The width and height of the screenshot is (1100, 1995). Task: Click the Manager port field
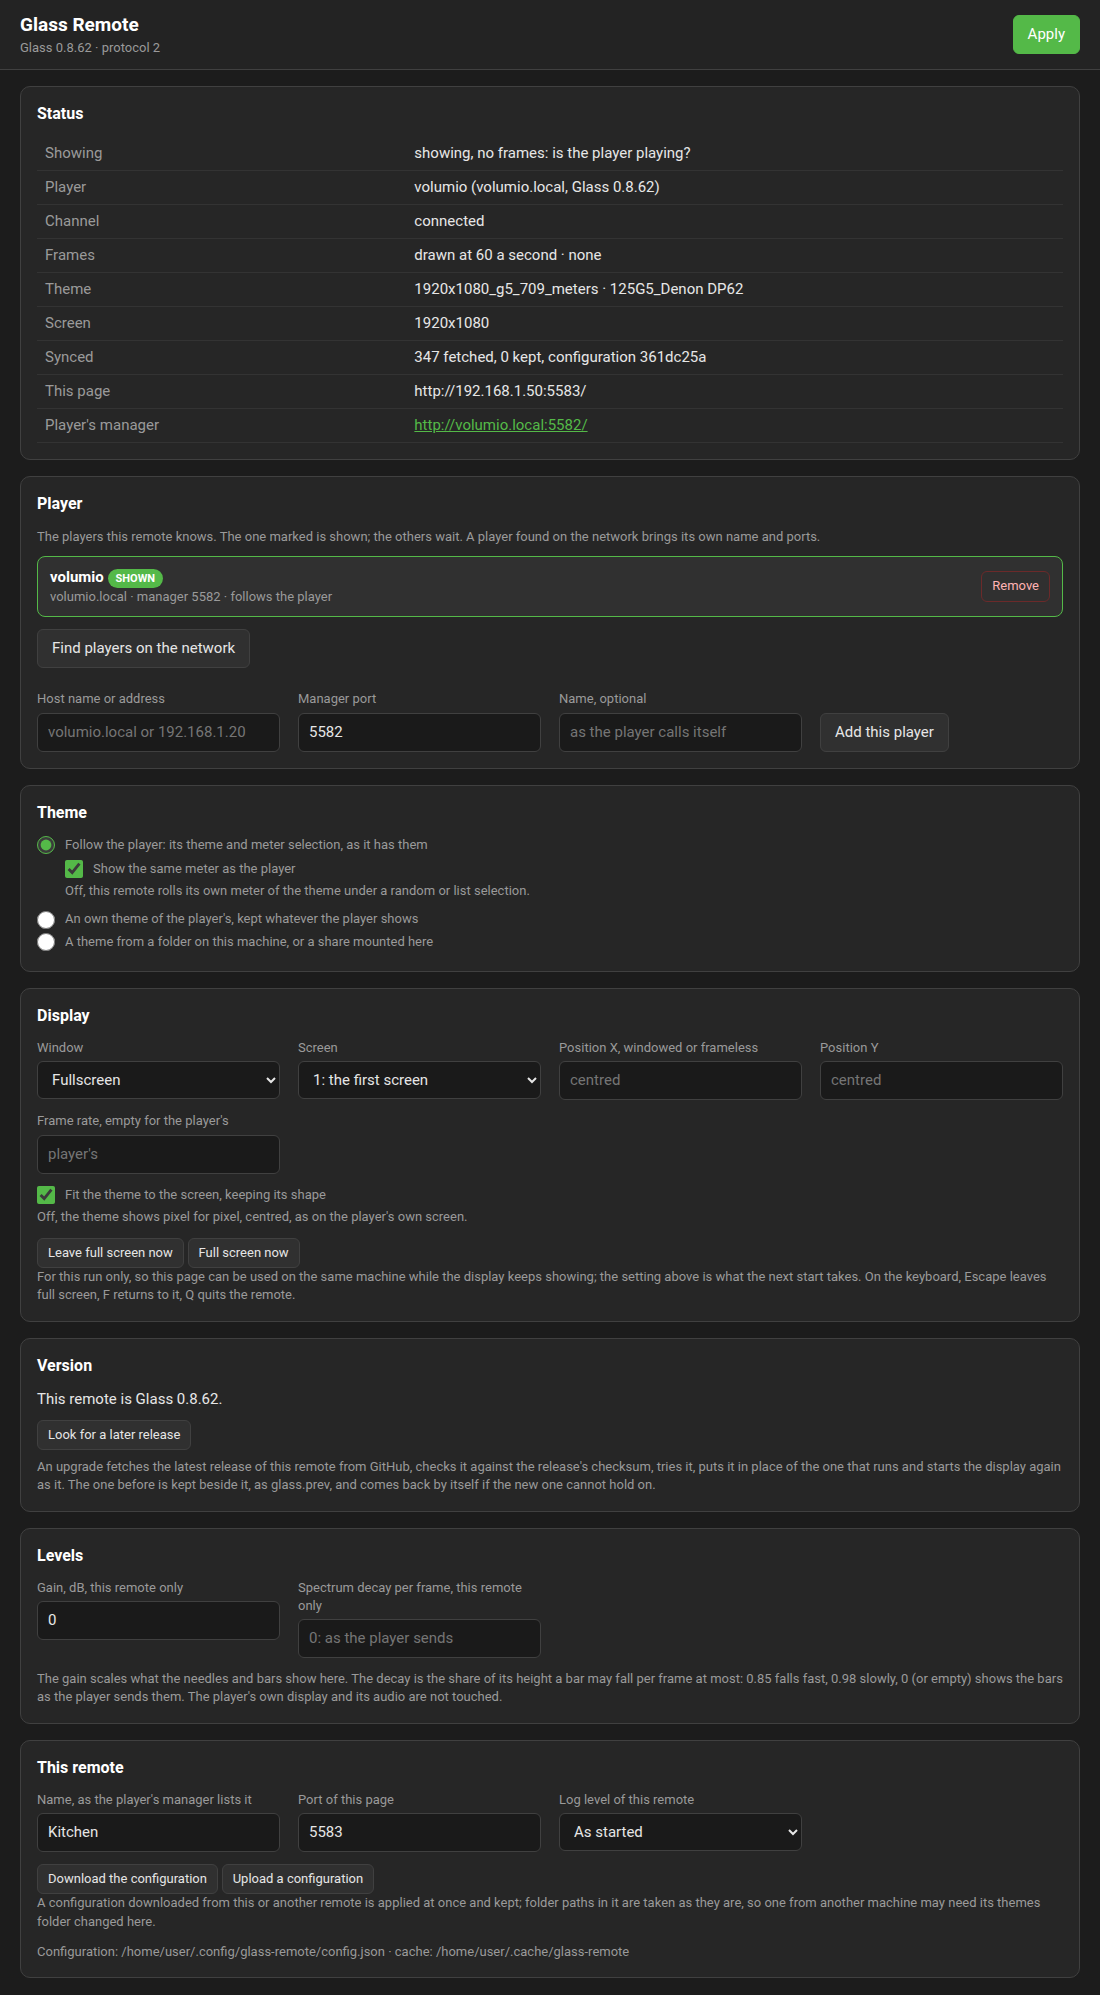[419, 732]
